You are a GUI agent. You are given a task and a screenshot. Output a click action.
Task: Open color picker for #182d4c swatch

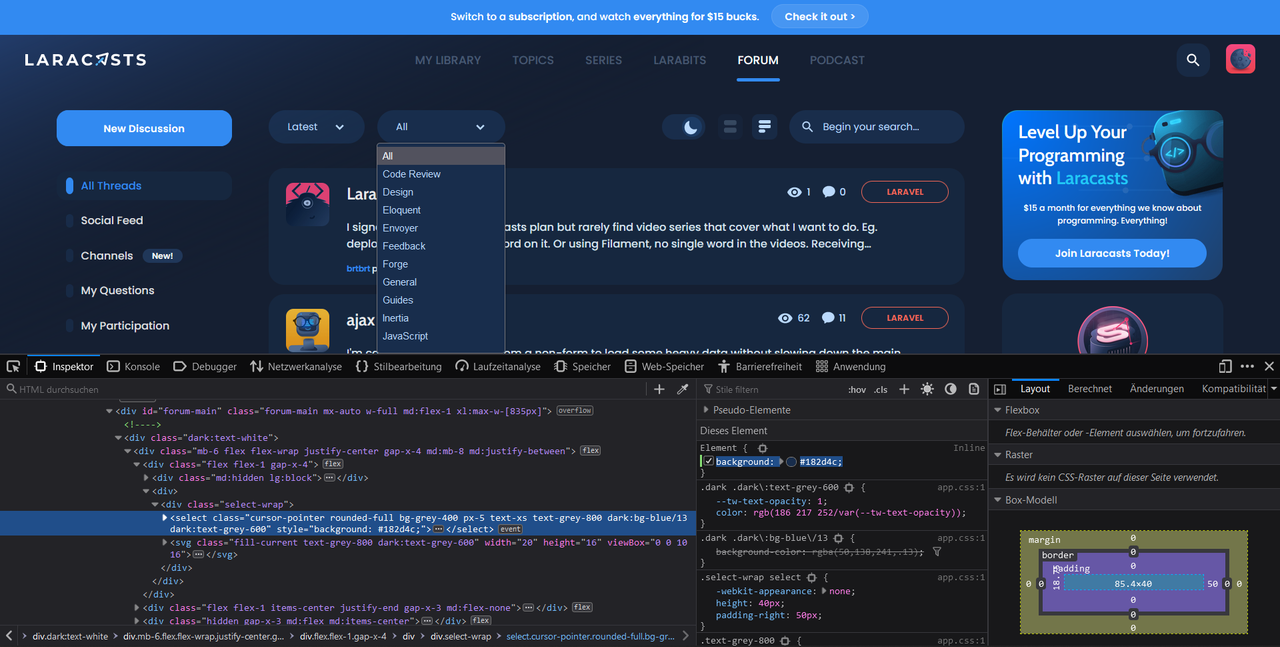[x=791, y=462]
